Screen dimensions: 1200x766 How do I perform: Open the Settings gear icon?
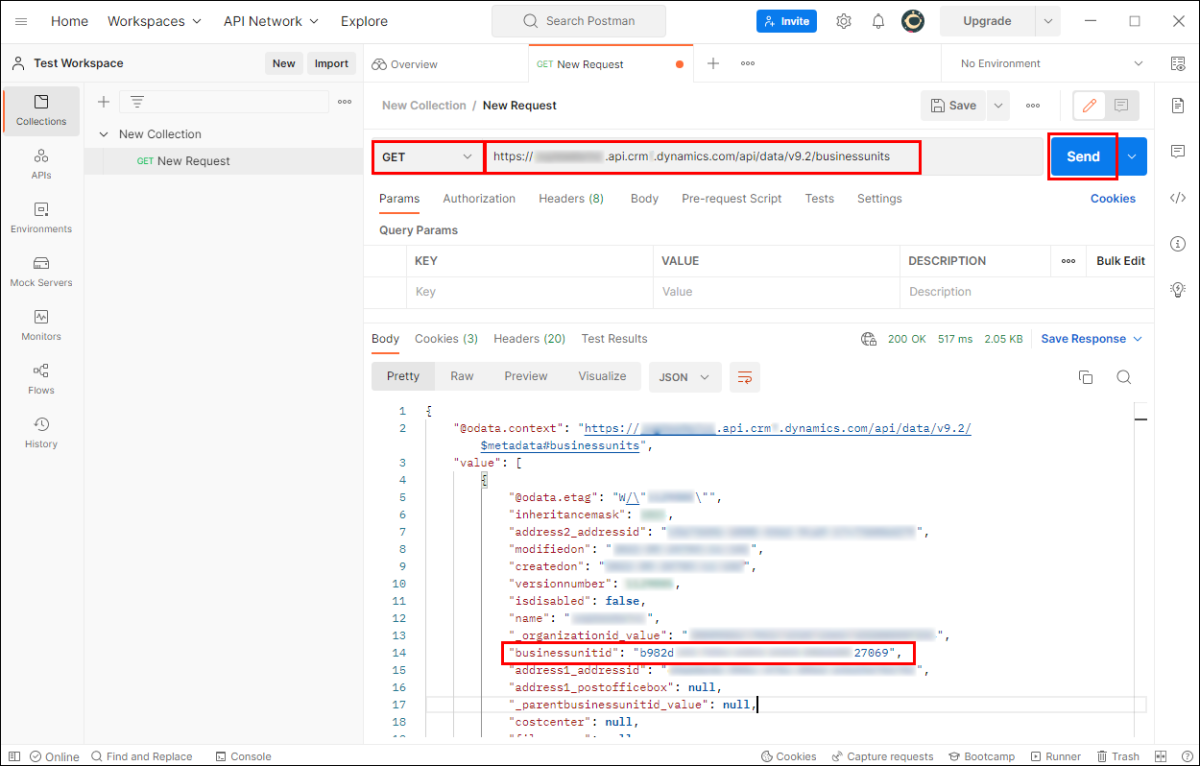coord(844,21)
